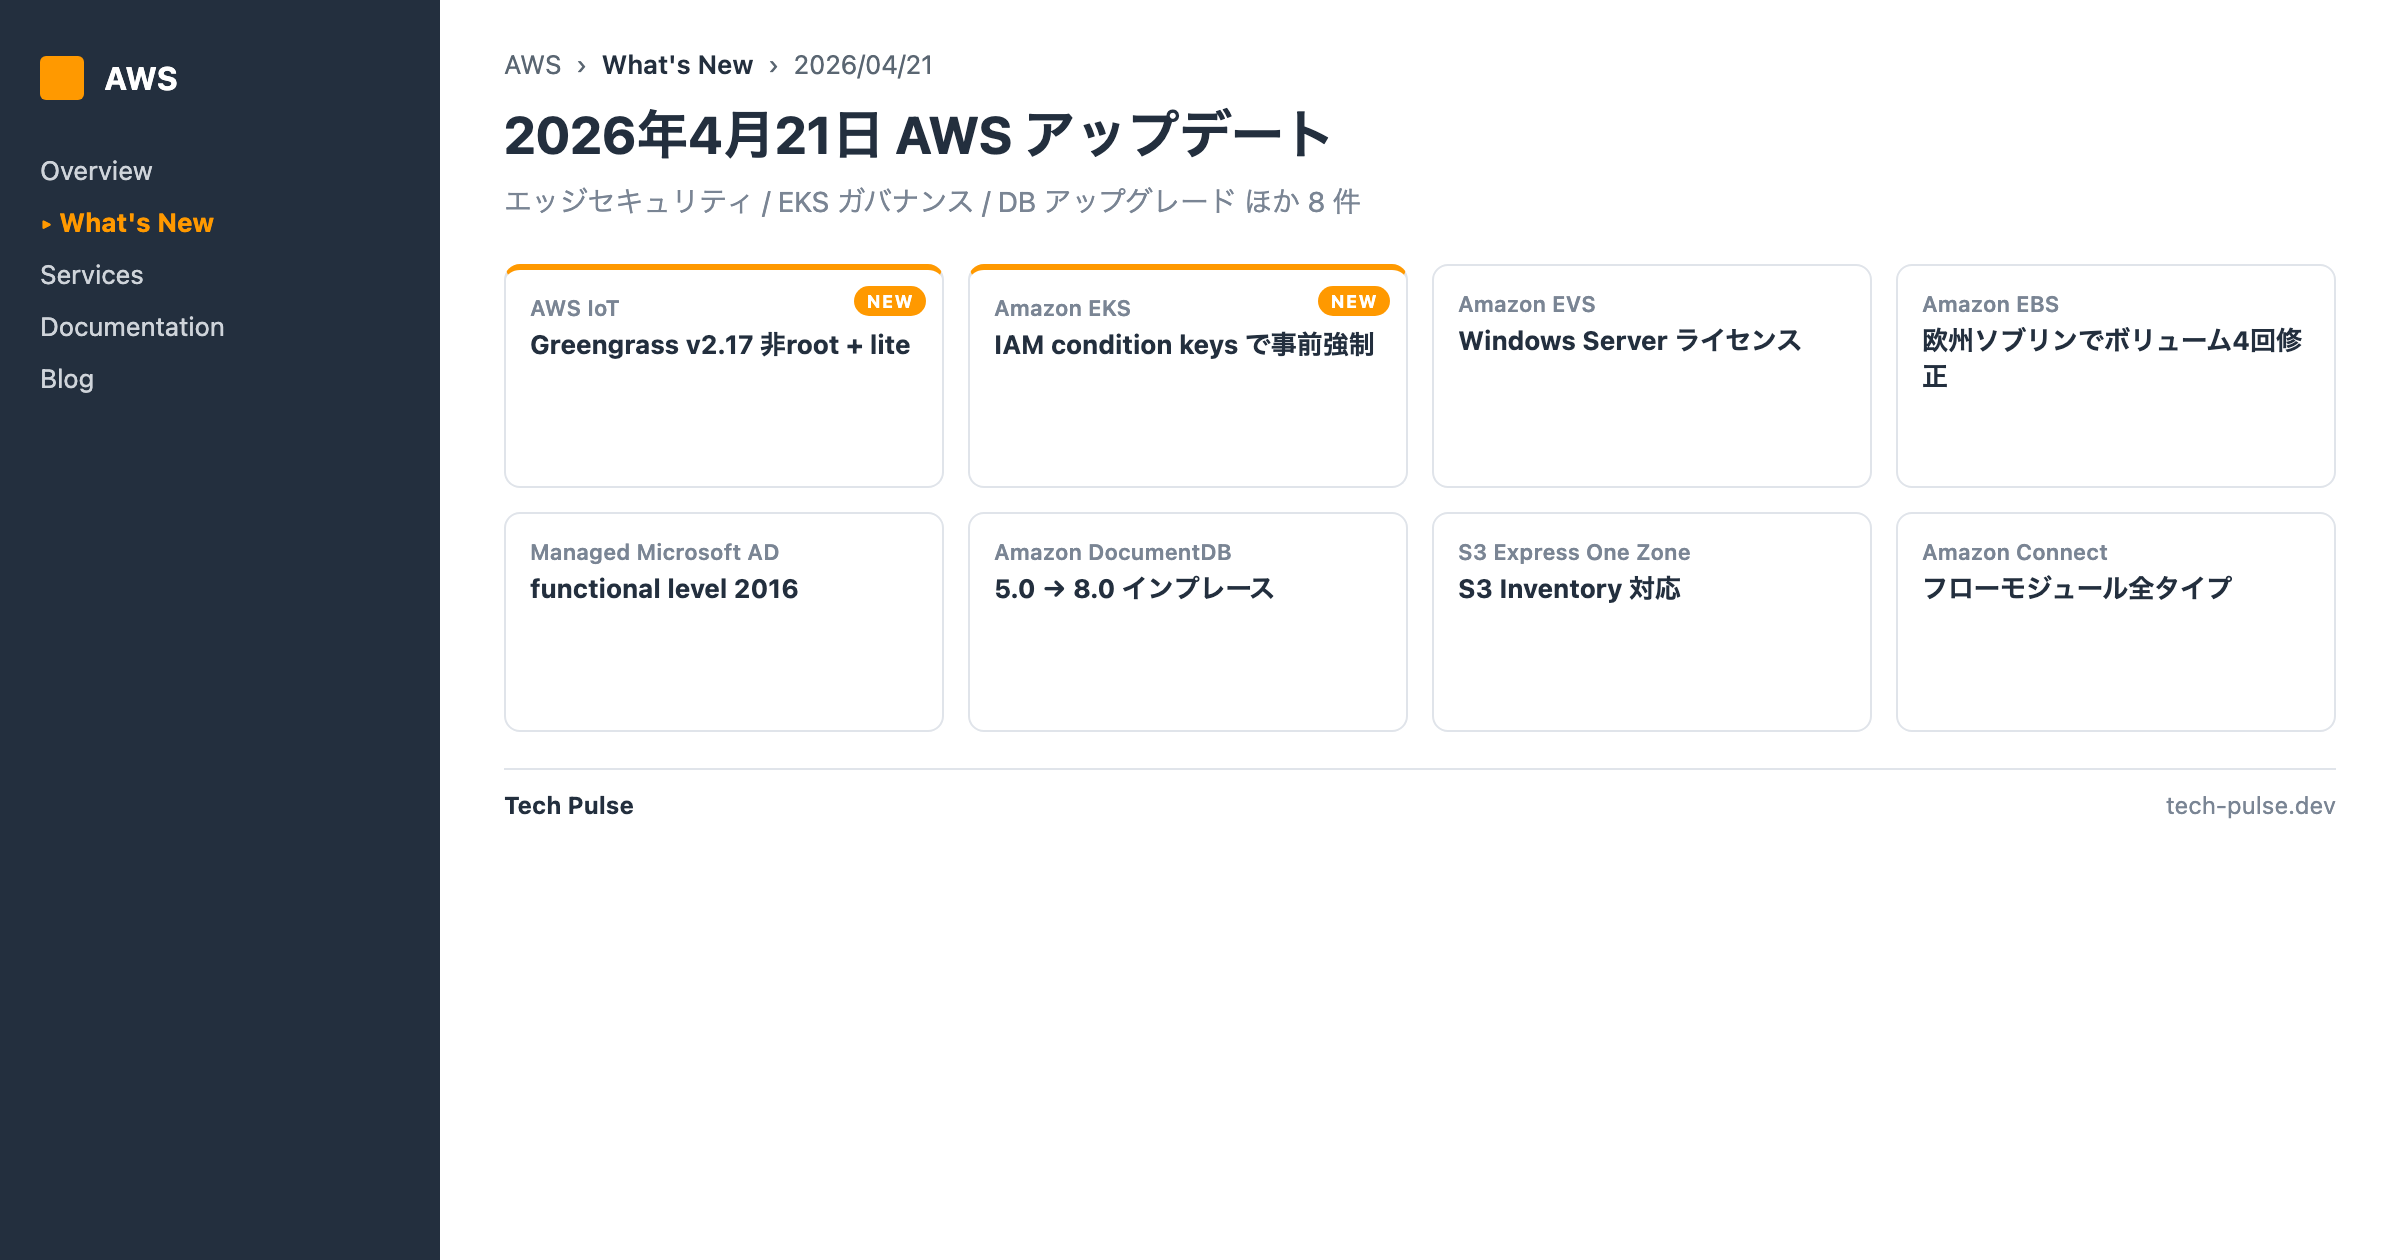The height and width of the screenshot is (1260, 2400).
Task: Click the 2026/04/21 breadcrumb item
Action: tap(863, 65)
